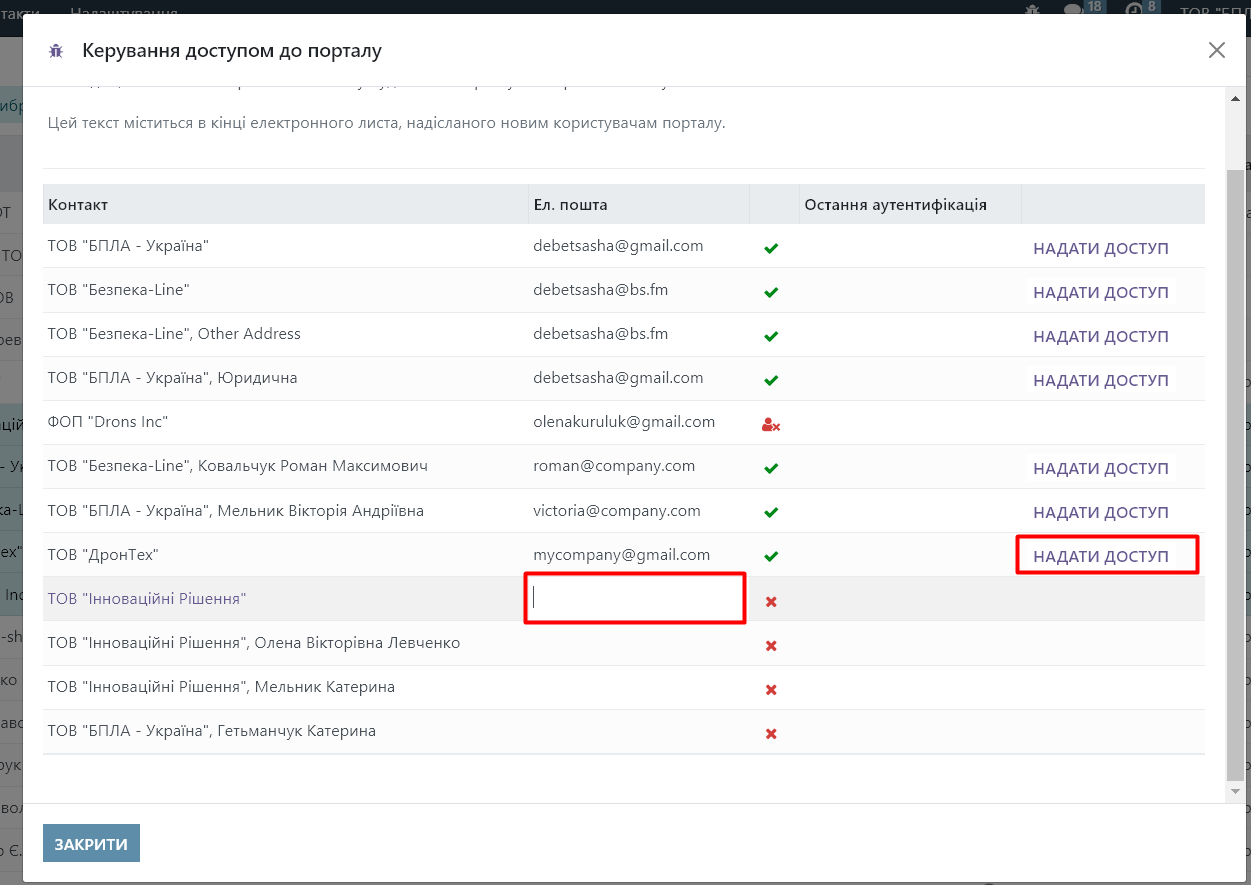
Task: Click email mycompany@gmail.com
Action: (622, 554)
